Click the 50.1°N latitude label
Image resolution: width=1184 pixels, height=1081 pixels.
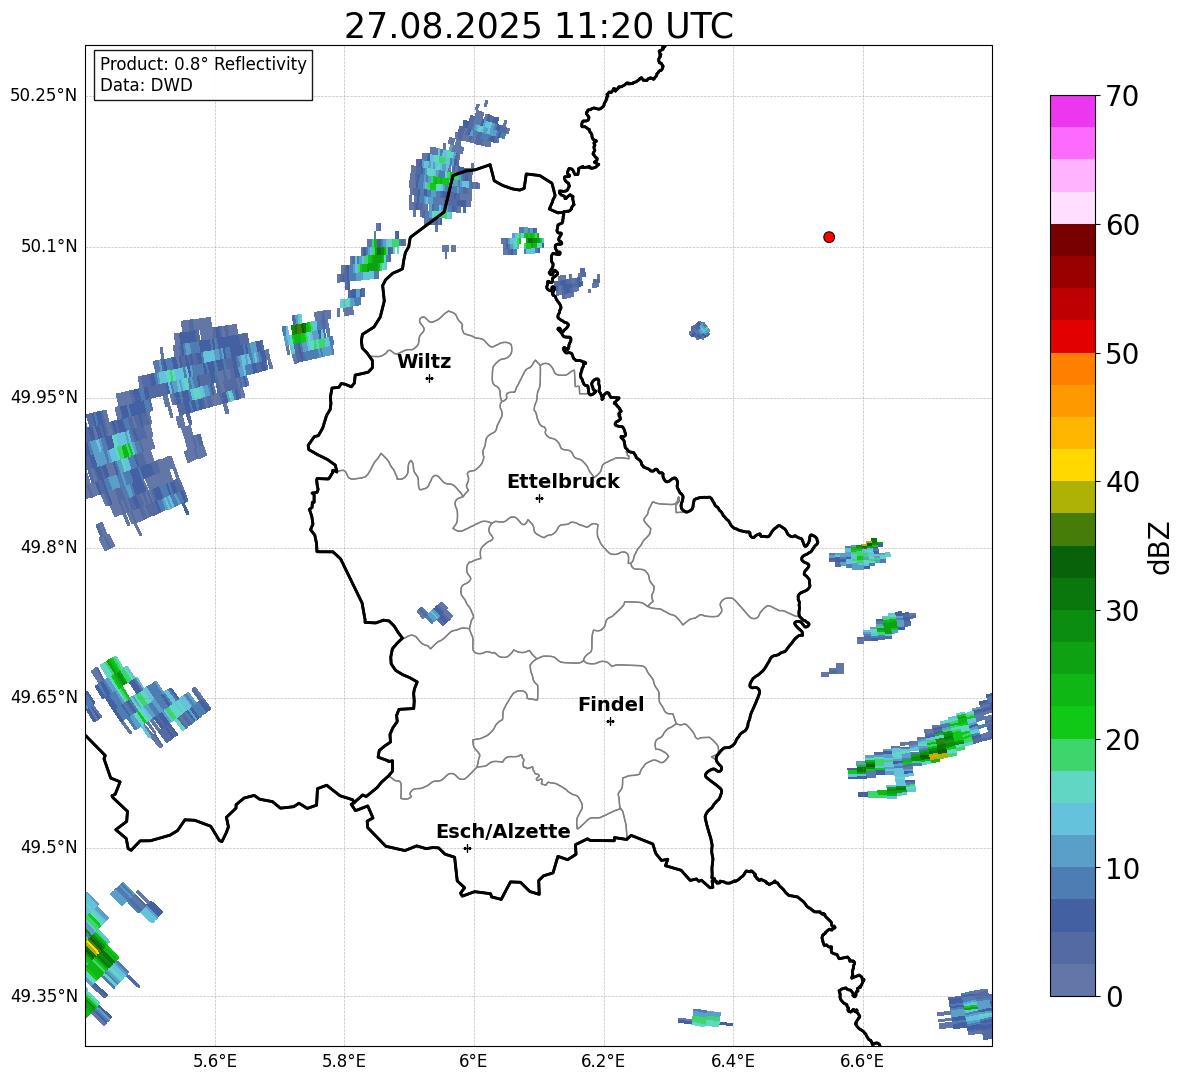click(49, 246)
